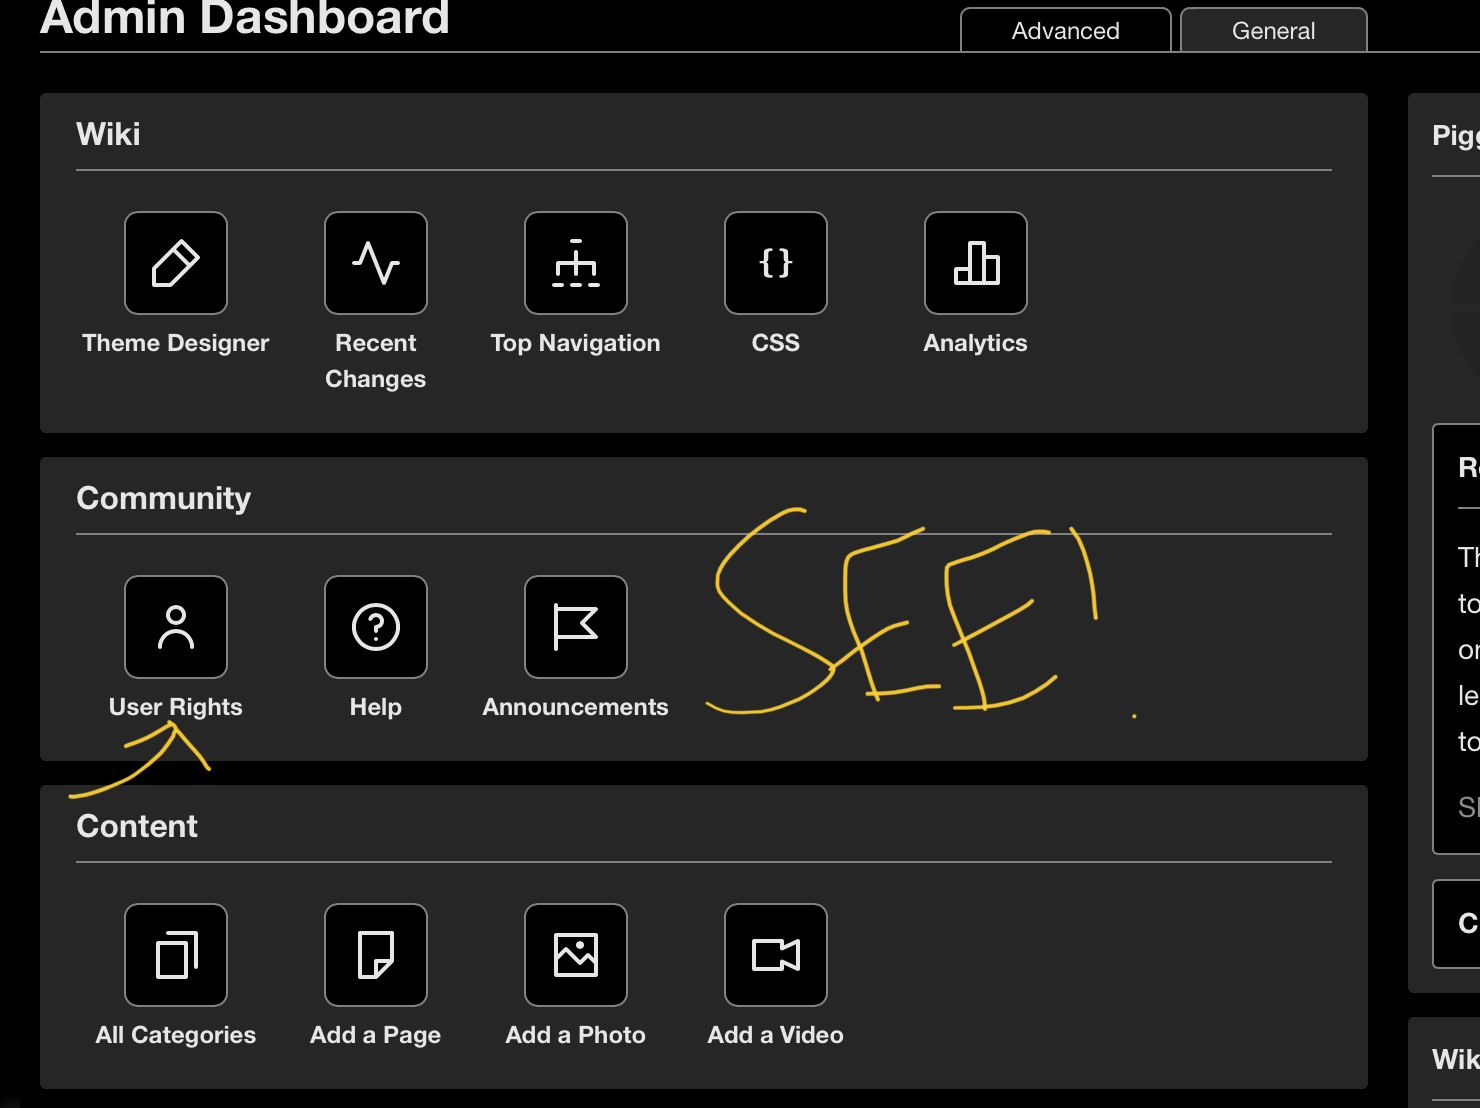Image resolution: width=1480 pixels, height=1108 pixels.
Task: Click the Add a Video camera icon
Action: 776,955
